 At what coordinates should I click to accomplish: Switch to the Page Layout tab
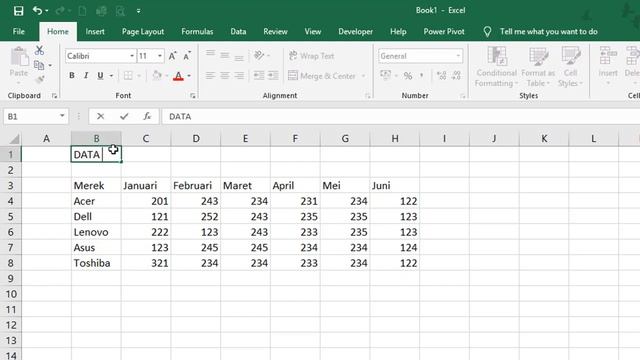pos(143,31)
